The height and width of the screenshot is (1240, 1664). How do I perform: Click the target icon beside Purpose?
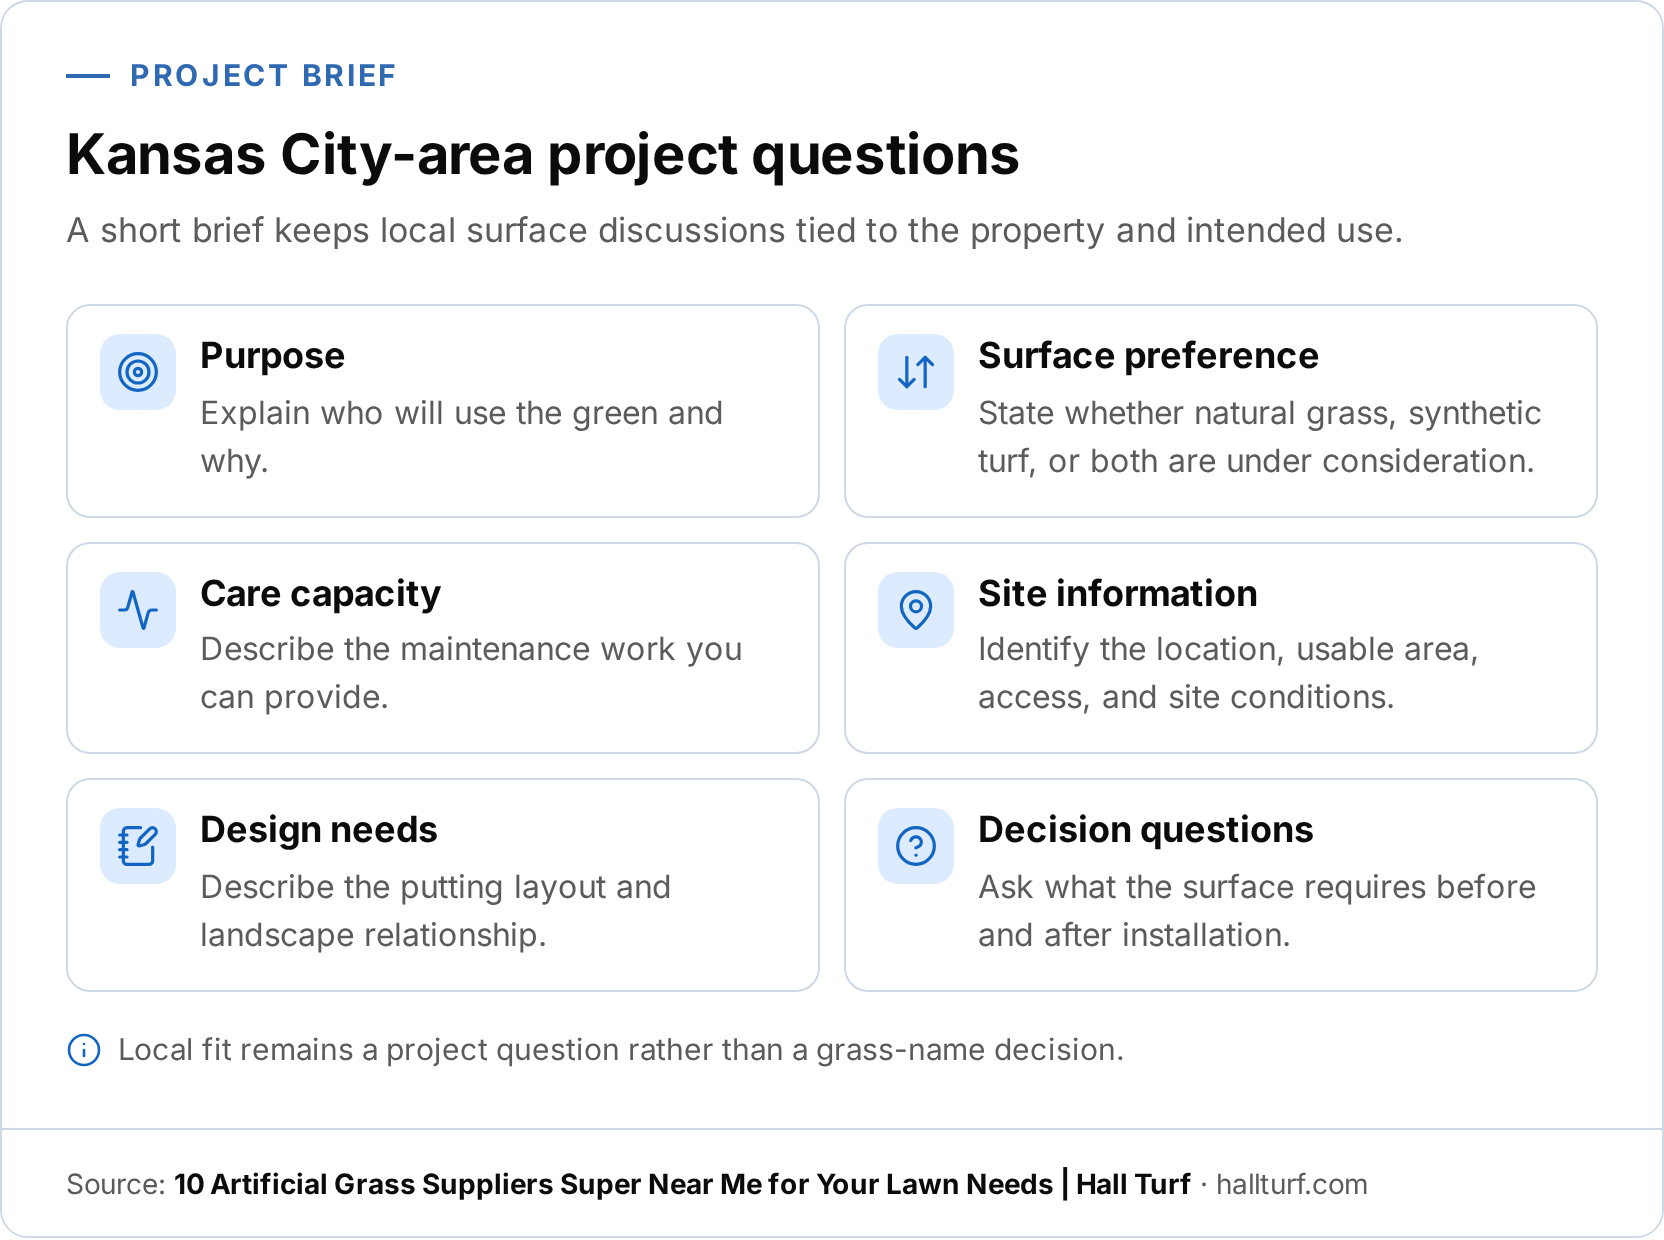point(138,372)
